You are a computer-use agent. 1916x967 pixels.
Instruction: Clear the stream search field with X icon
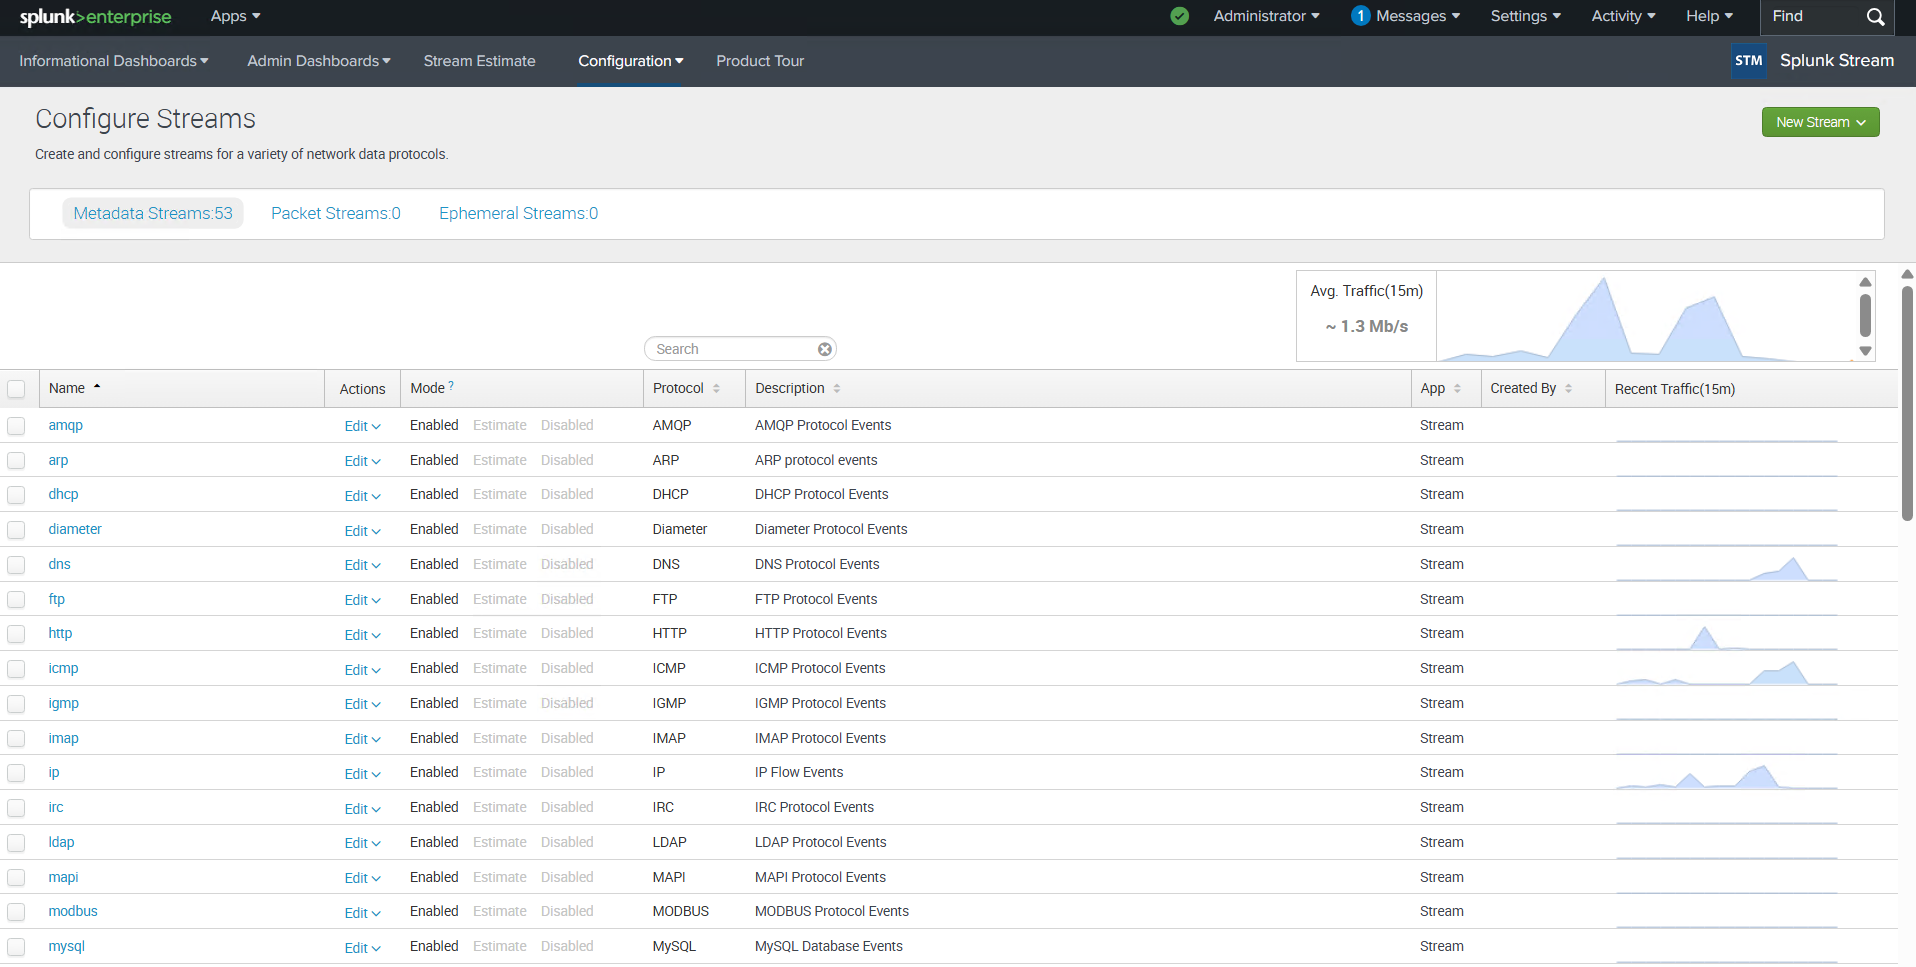point(824,349)
